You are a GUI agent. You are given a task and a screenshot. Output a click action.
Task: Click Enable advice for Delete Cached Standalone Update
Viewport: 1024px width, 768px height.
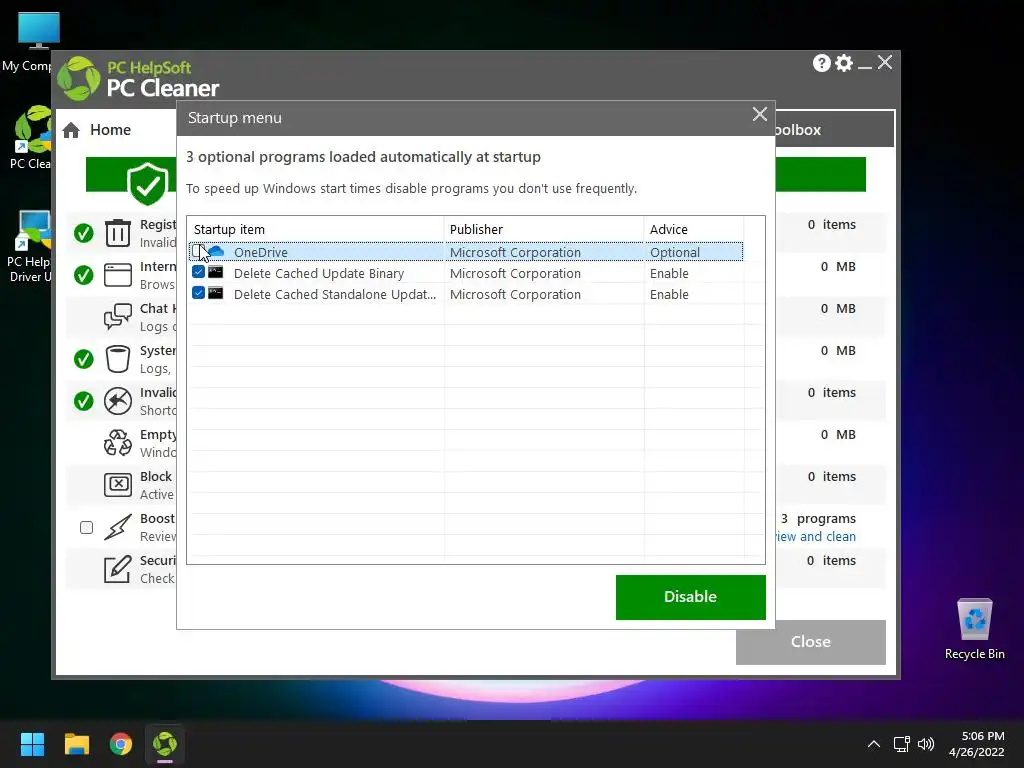[x=669, y=294]
